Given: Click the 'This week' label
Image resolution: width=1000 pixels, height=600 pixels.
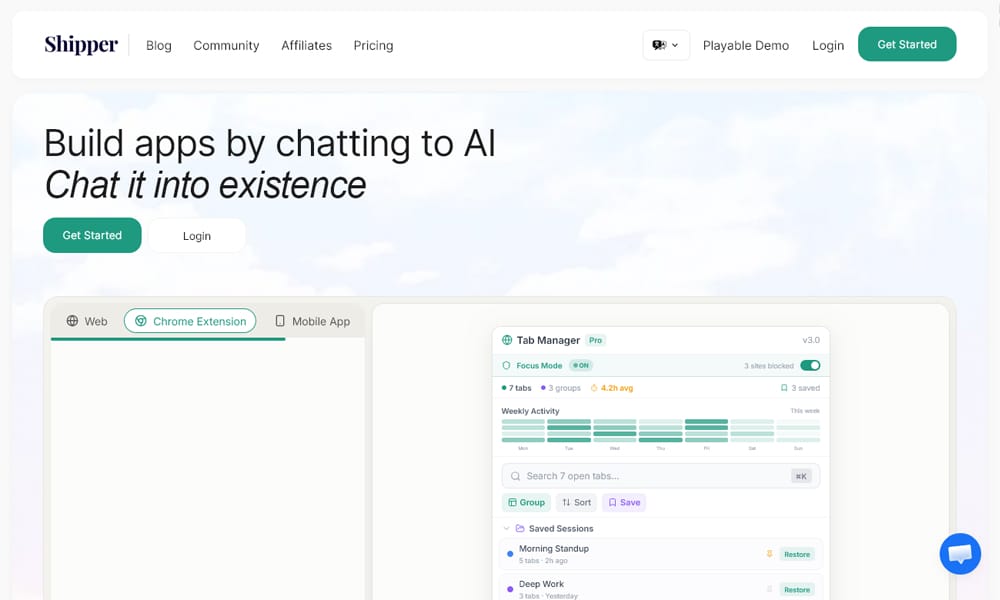Looking at the screenshot, I should click(805, 411).
